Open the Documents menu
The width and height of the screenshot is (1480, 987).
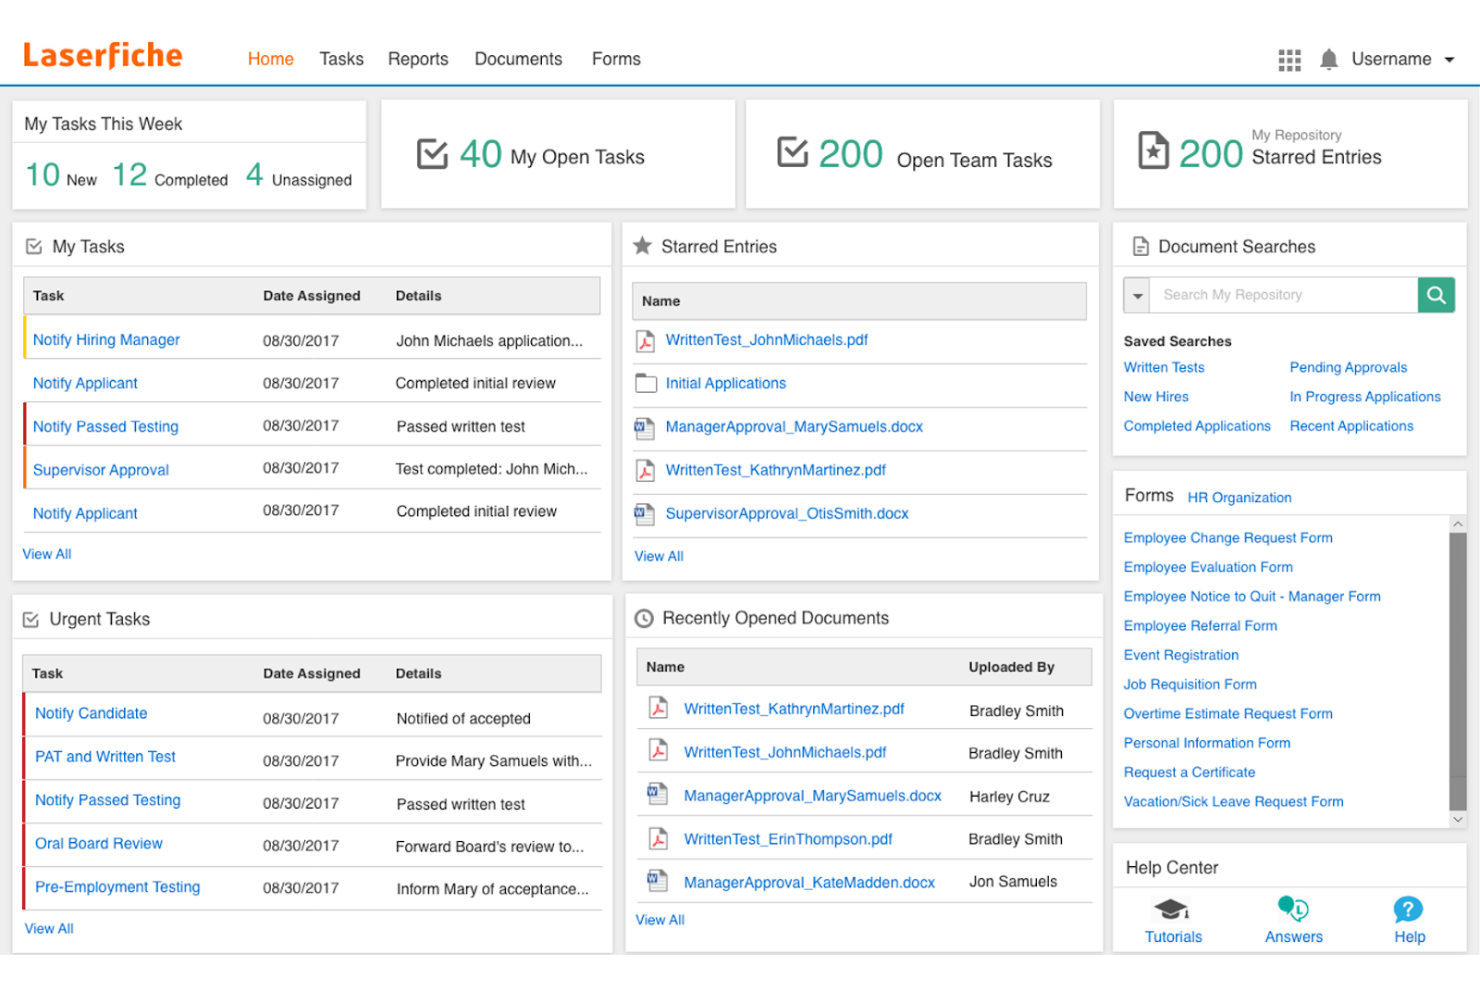[518, 59]
